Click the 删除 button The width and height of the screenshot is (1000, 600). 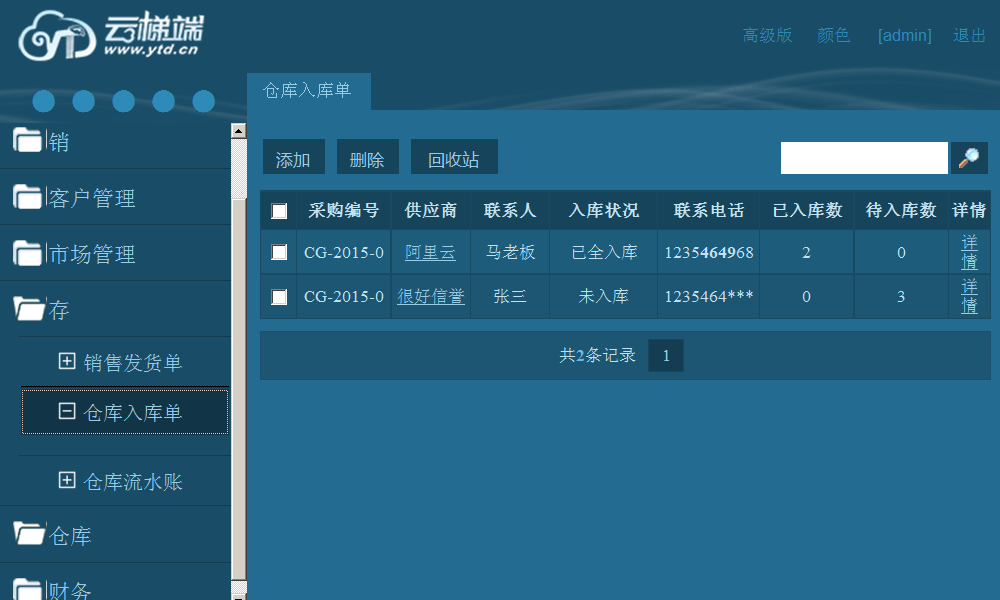coord(367,157)
